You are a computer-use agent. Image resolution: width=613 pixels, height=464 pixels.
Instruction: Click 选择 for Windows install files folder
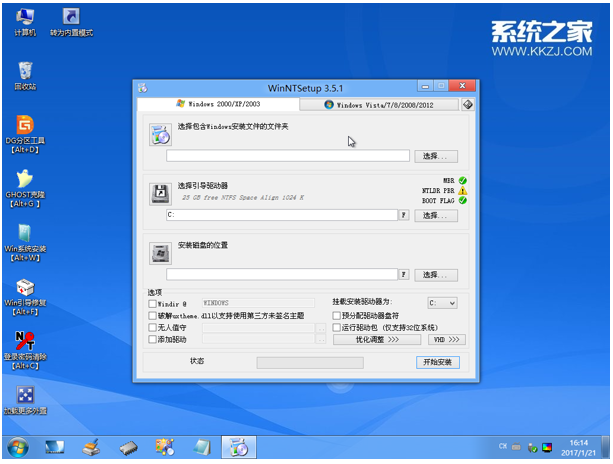coord(436,156)
